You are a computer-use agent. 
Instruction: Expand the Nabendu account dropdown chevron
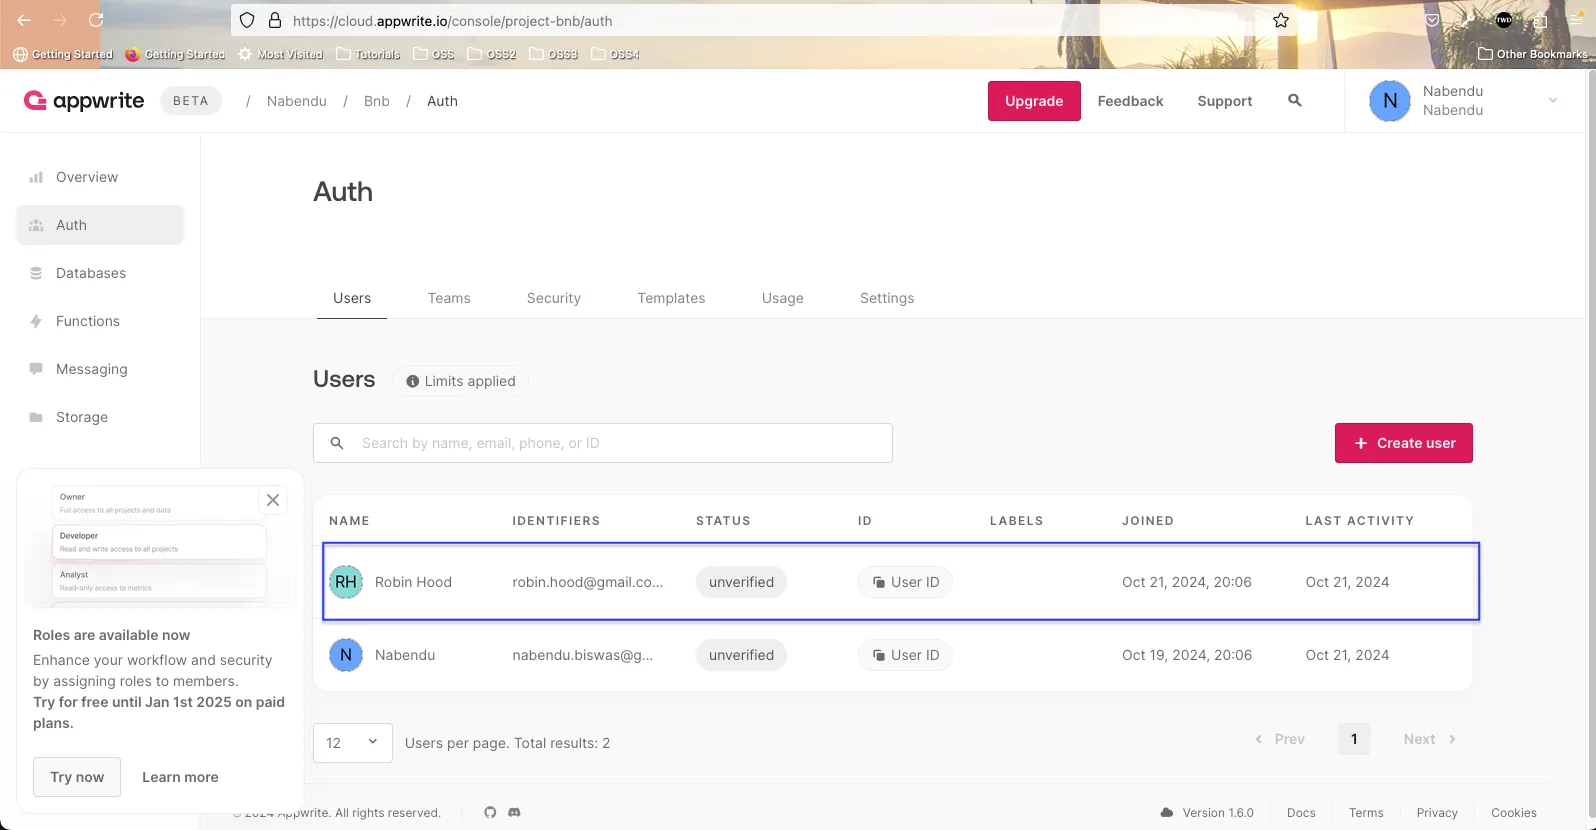(1552, 100)
